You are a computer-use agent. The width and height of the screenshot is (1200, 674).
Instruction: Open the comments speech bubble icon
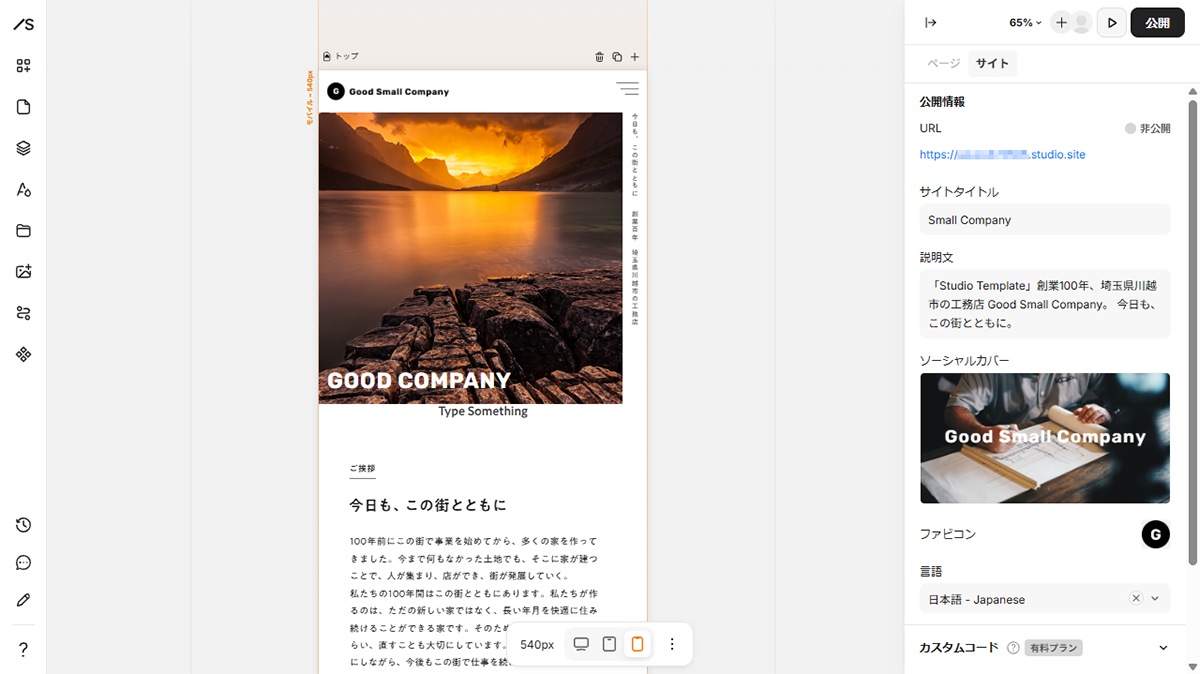click(x=23, y=563)
